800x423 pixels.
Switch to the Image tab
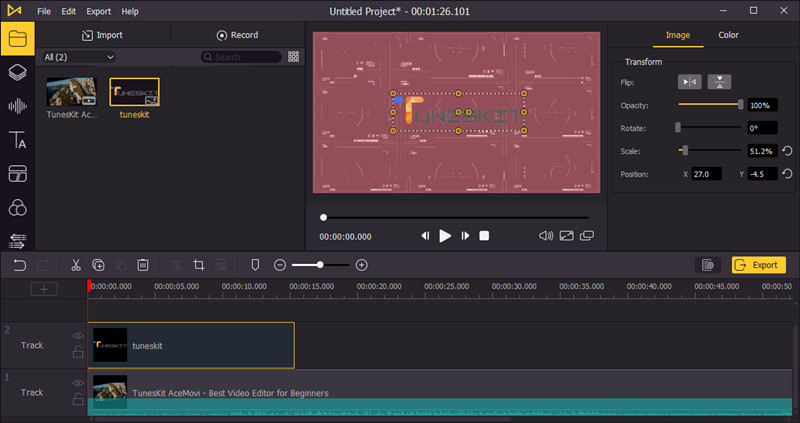point(678,35)
